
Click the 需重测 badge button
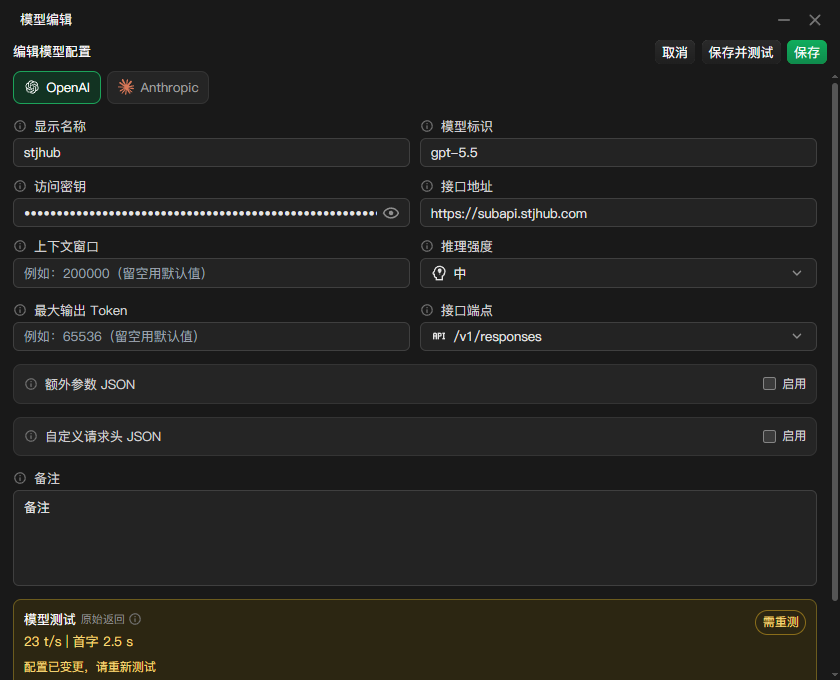coord(781,622)
